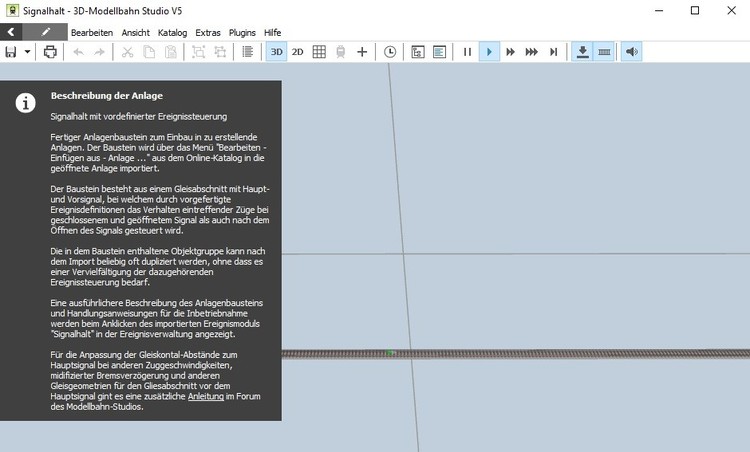
Task: Toggle the place-on-ground download arrow icon
Action: point(582,52)
